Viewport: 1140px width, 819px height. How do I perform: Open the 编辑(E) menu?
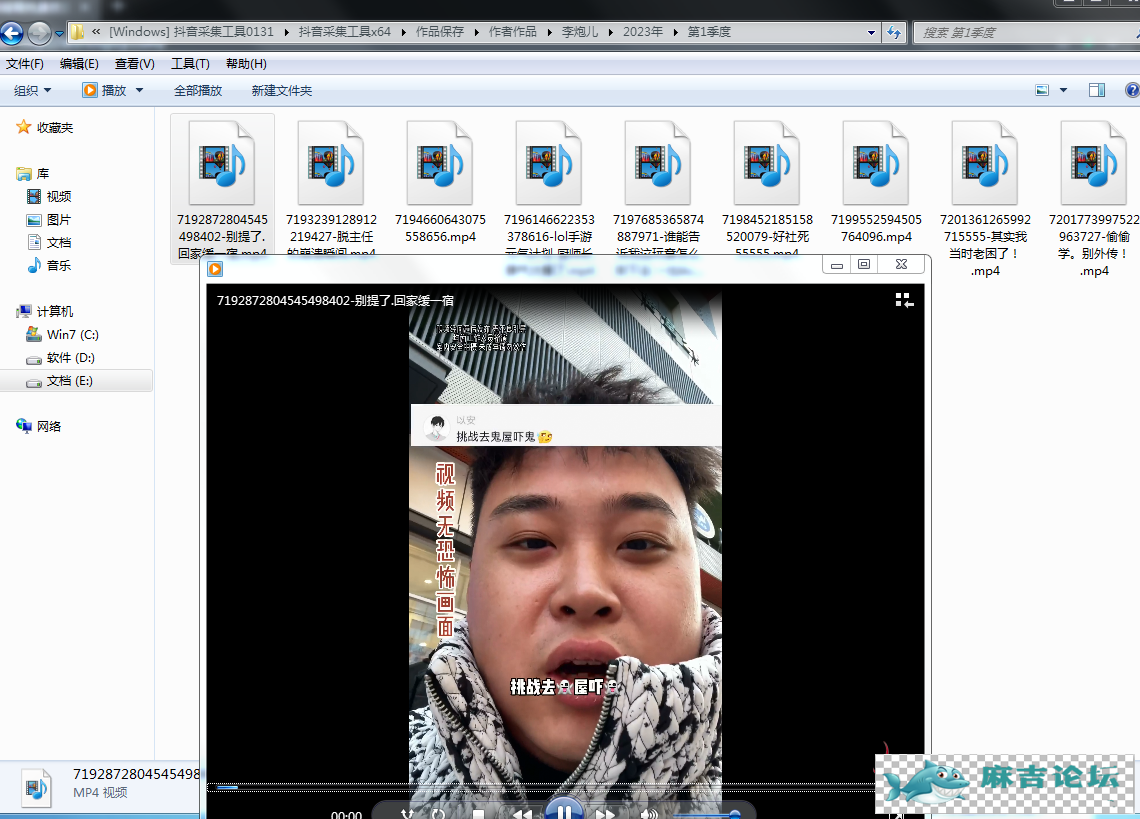pyautogui.click(x=79, y=64)
